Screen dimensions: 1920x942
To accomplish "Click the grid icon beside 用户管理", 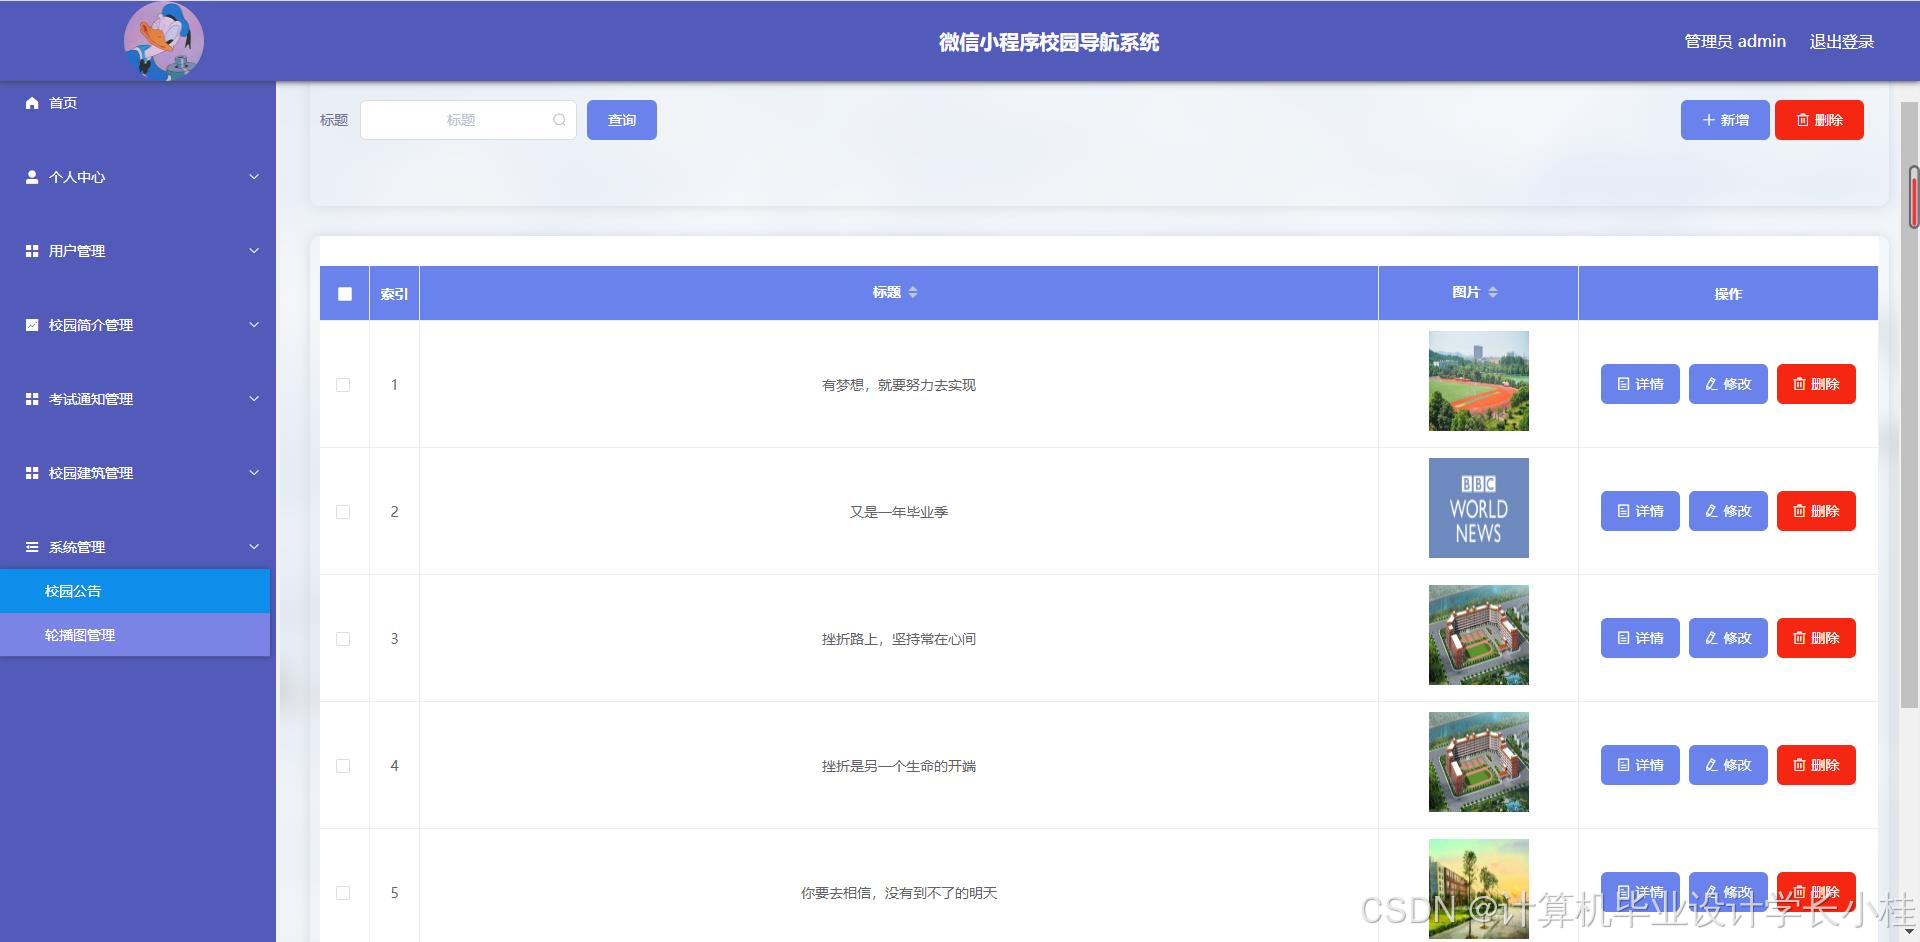I will tap(32, 251).
